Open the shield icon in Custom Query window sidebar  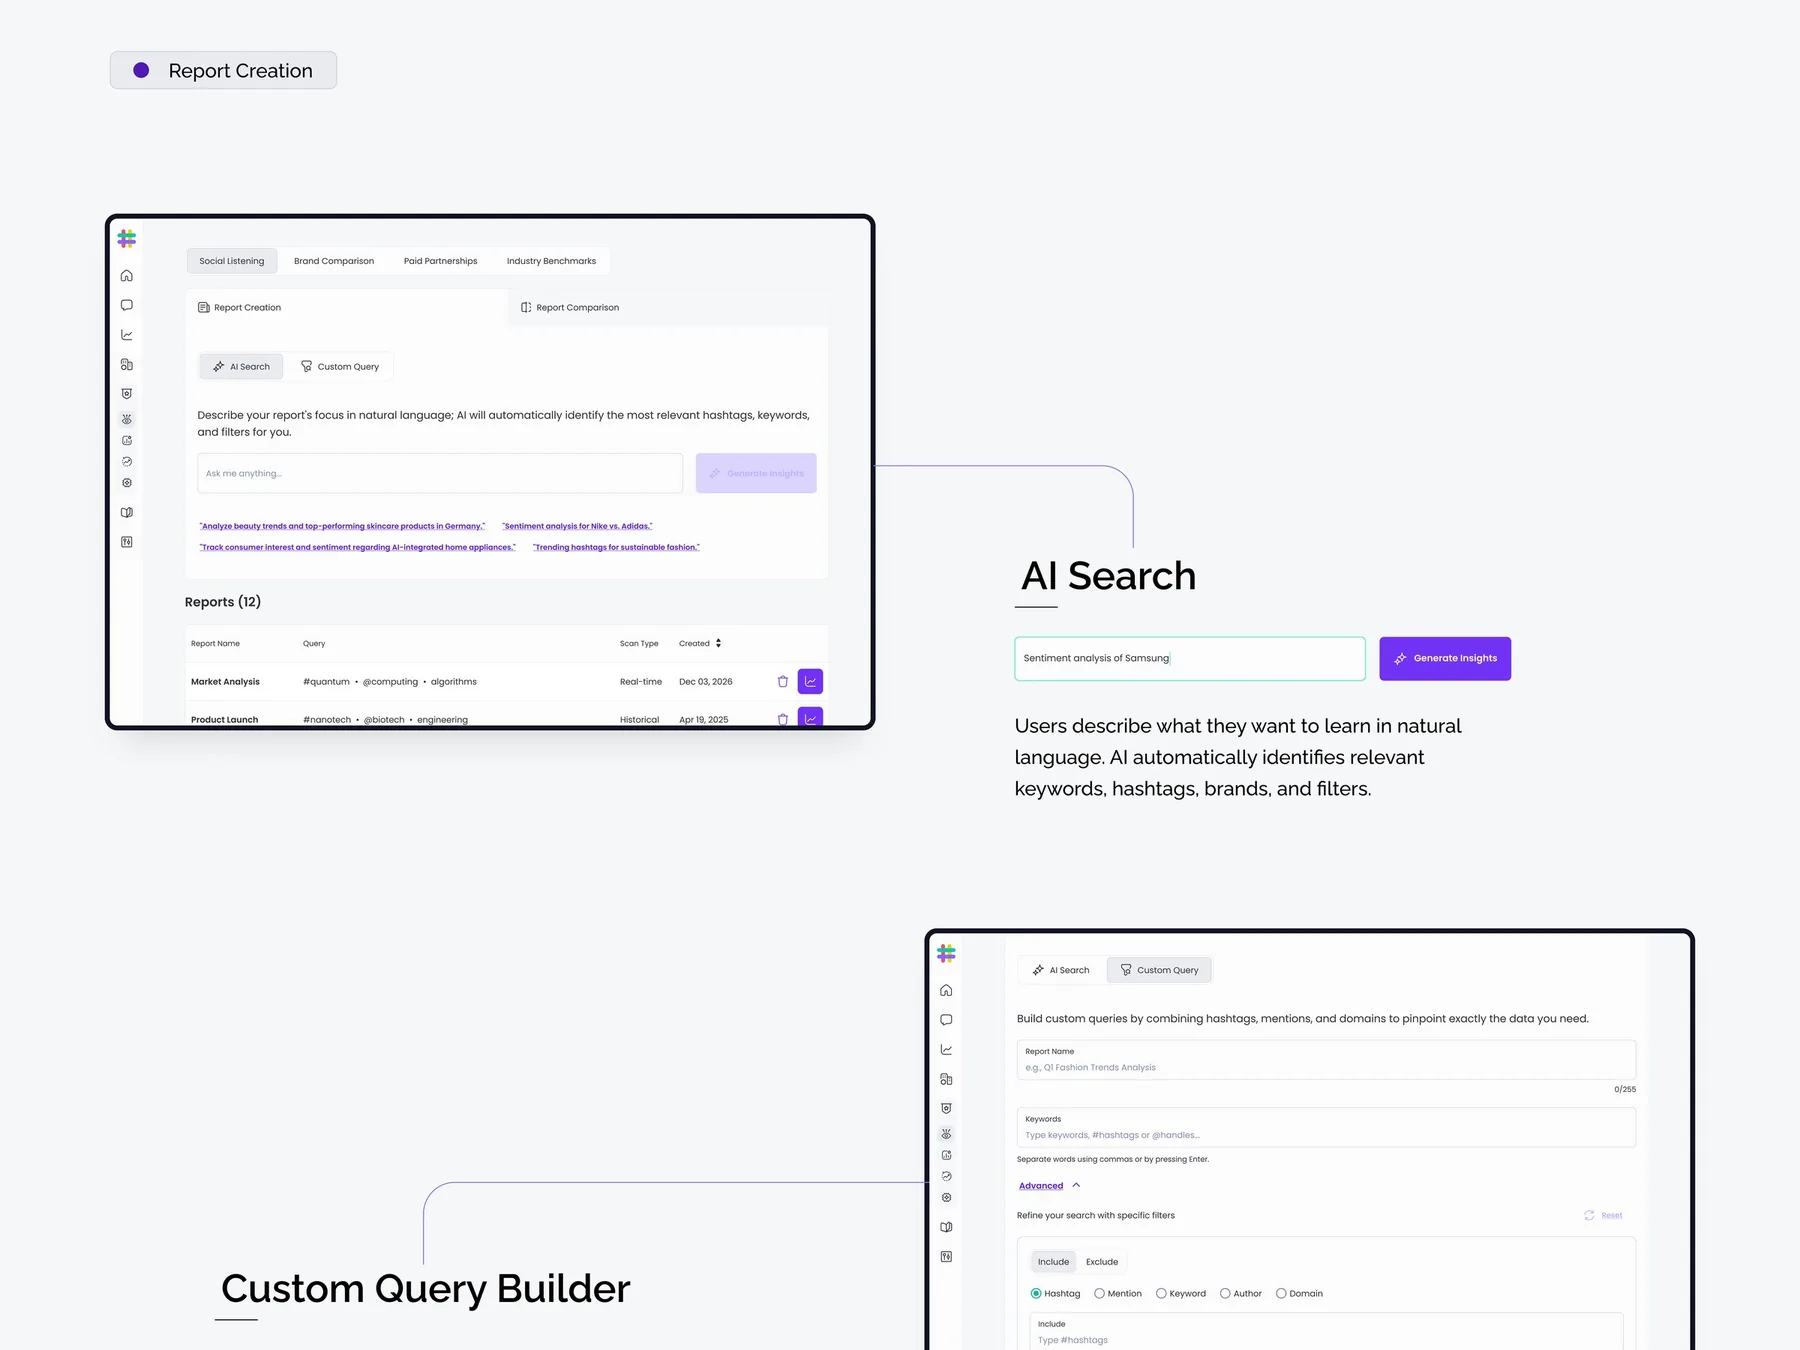click(946, 1109)
